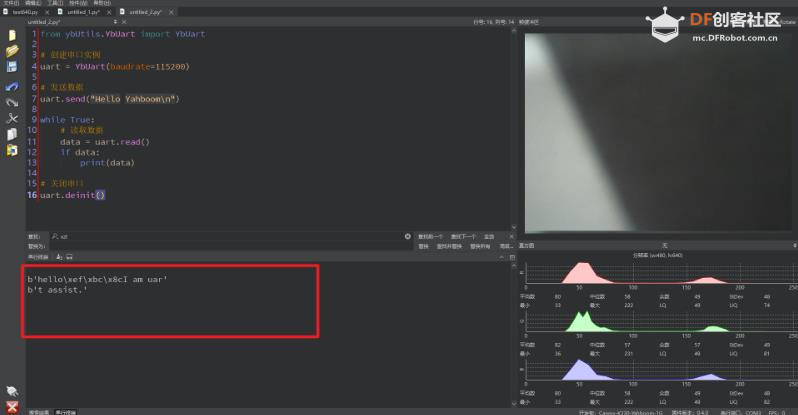The height and width of the screenshot is (415, 798).
Task: Stop the script with the red X icon
Action: click(x=11, y=405)
